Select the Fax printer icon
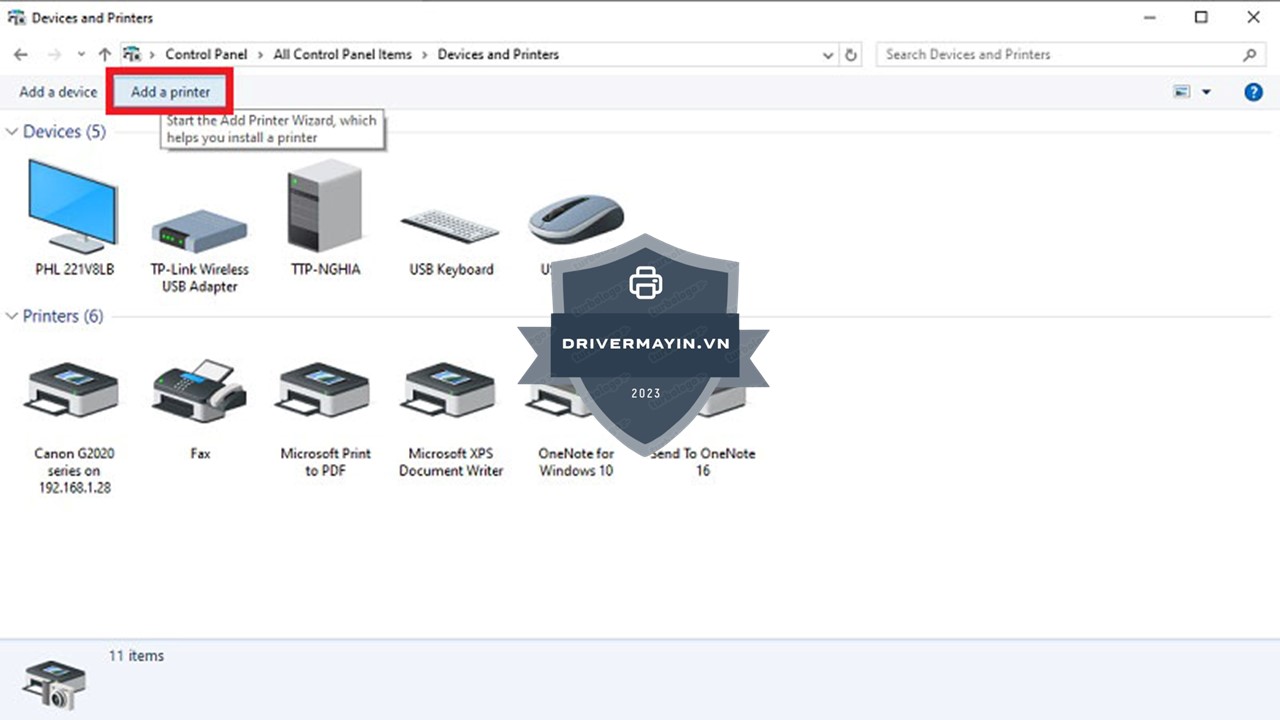Viewport: 1280px width, 720px height. pos(200,391)
